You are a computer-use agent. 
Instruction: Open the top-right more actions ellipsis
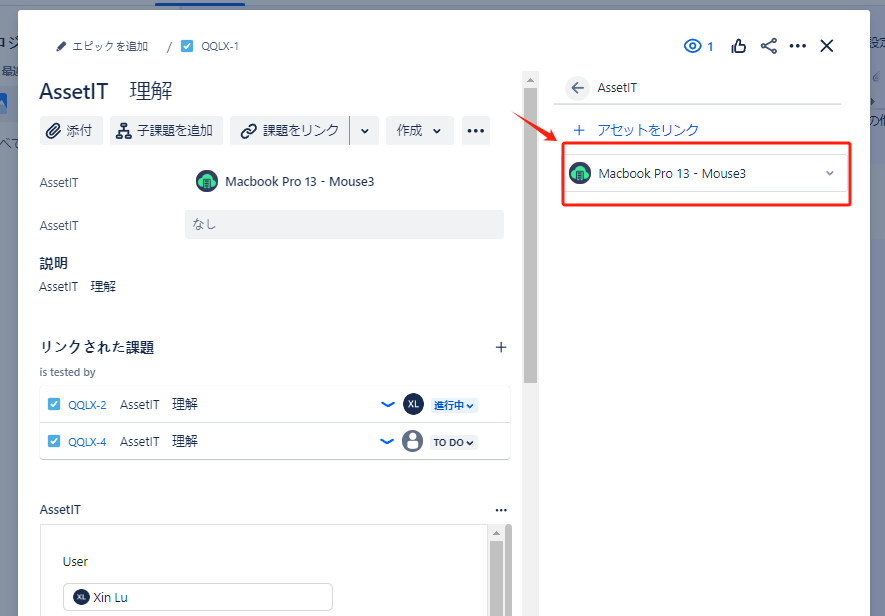(x=798, y=46)
